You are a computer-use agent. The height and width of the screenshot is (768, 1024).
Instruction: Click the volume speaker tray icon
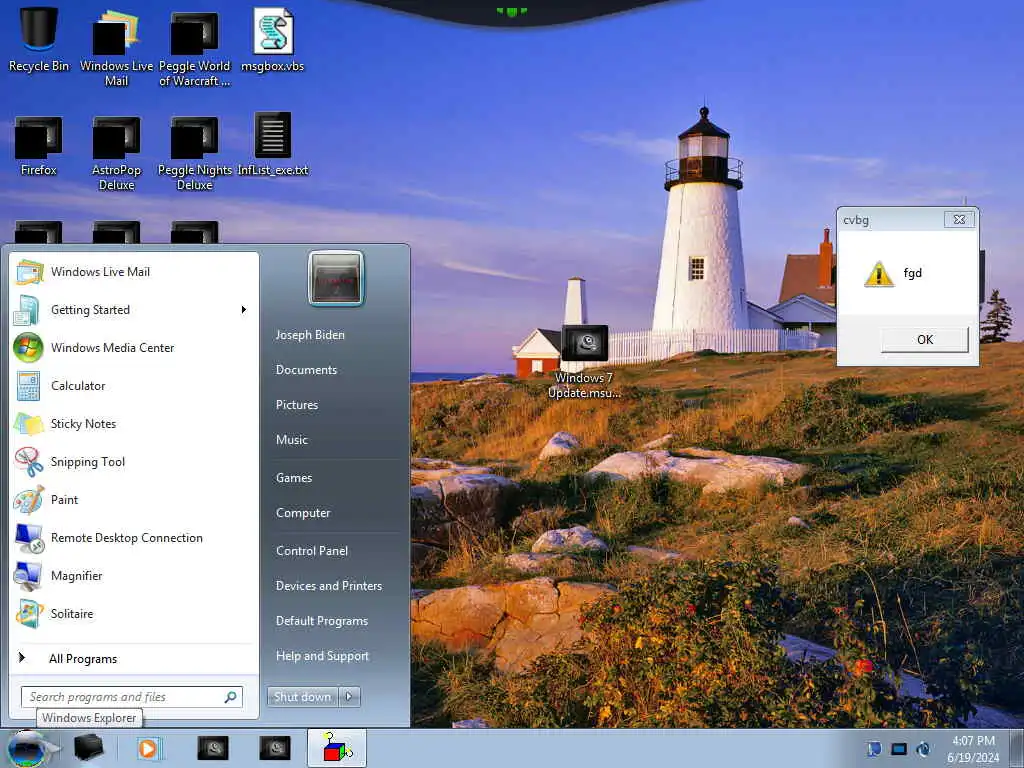[923, 748]
